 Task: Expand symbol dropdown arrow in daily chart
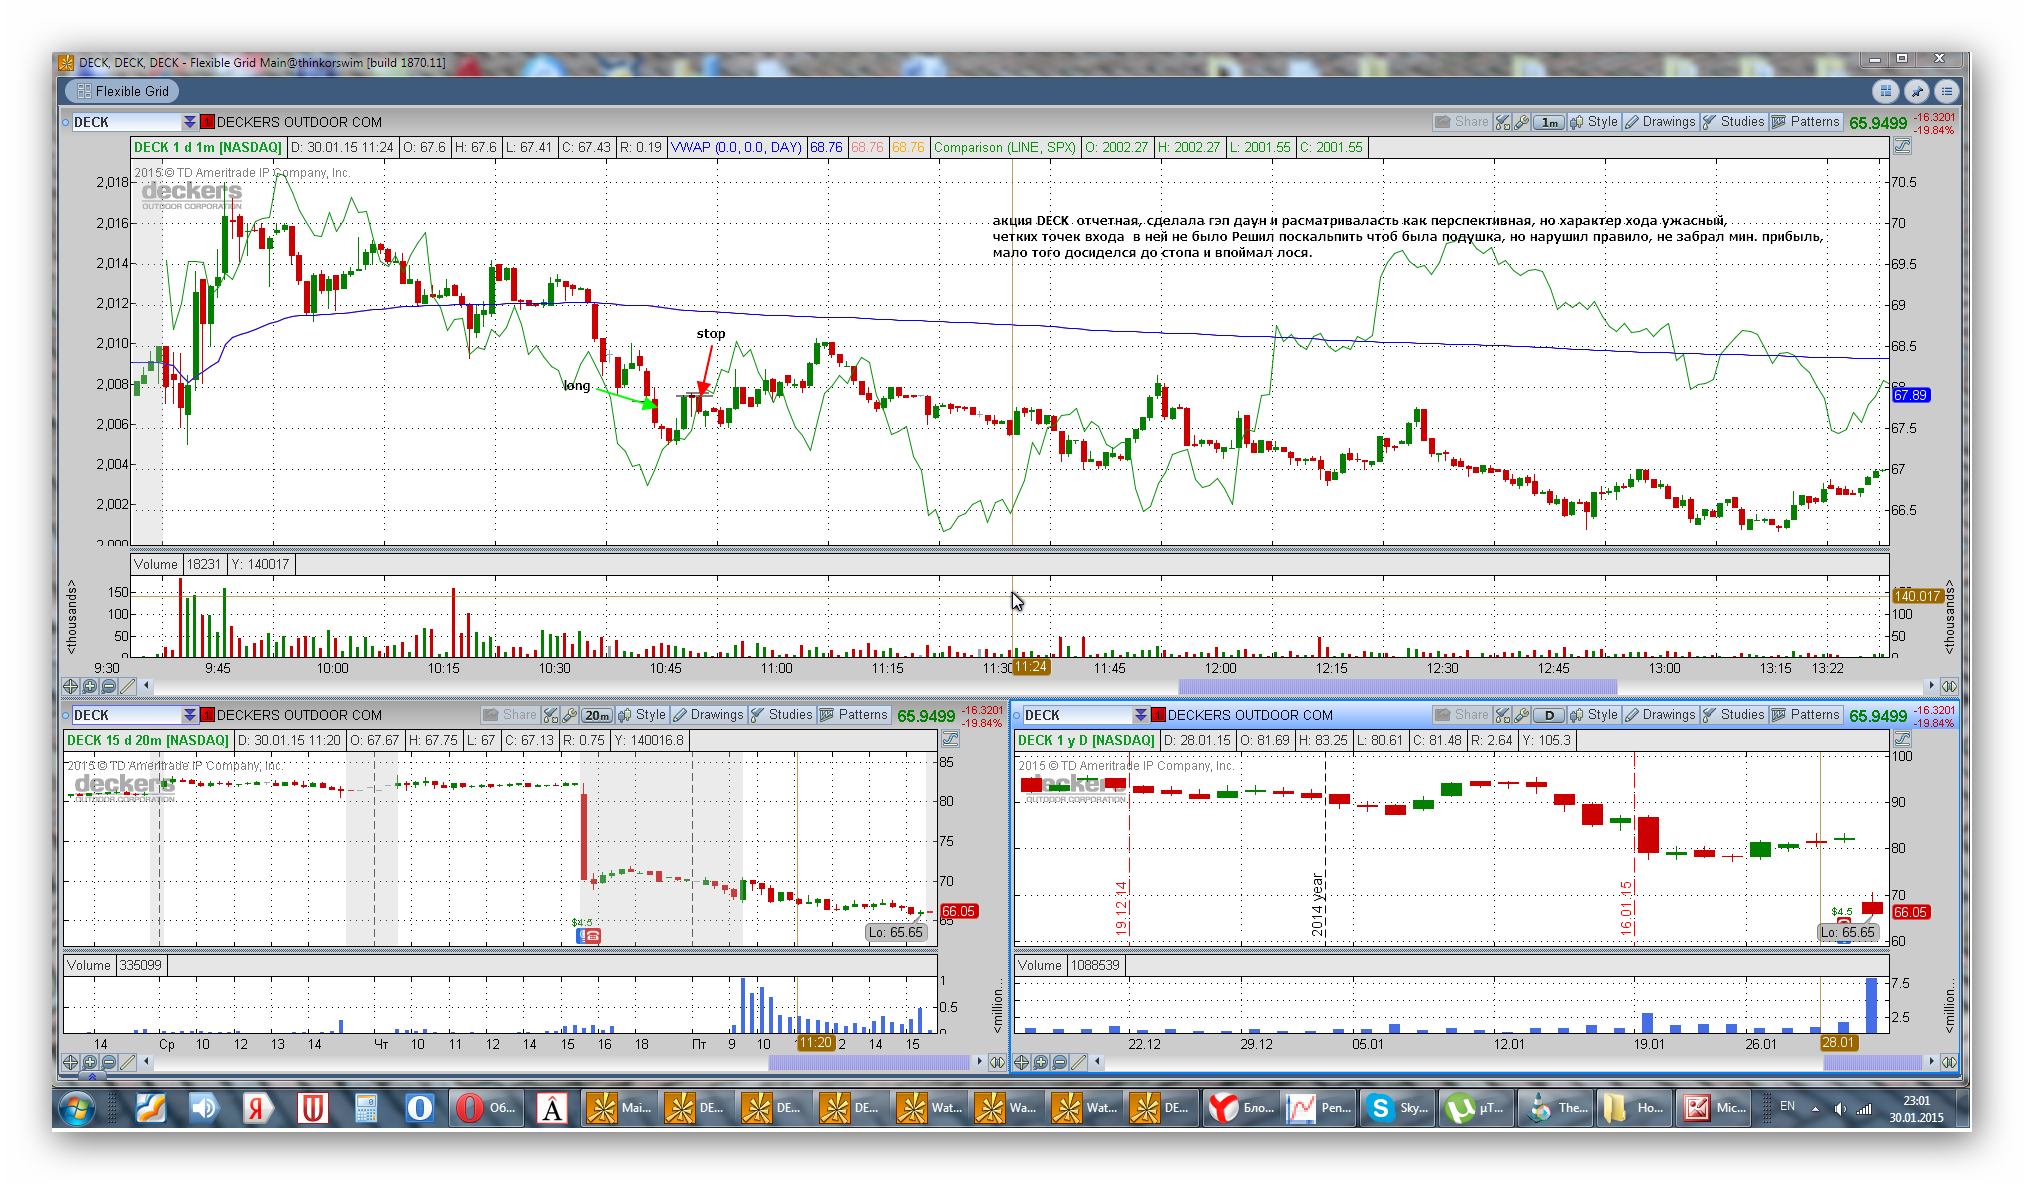point(1140,715)
